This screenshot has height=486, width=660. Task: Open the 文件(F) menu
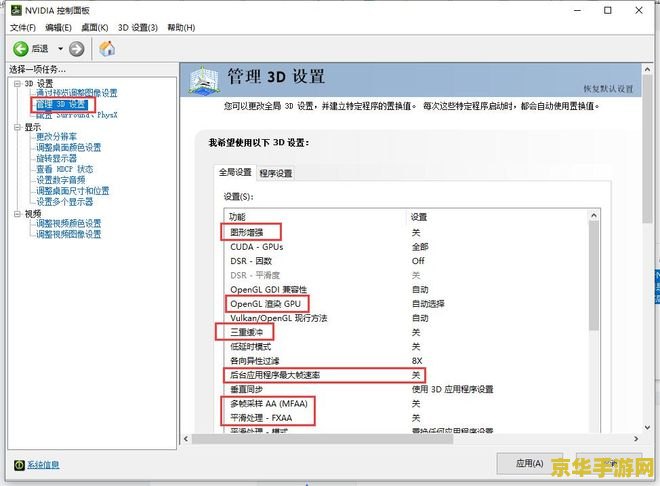click(x=23, y=28)
